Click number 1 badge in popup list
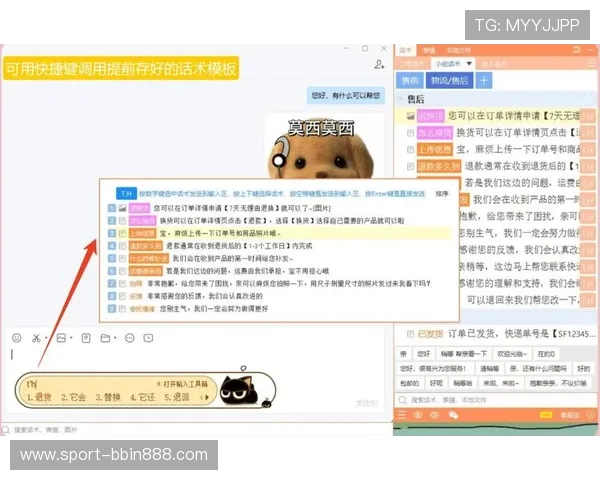 (x=112, y=208)
